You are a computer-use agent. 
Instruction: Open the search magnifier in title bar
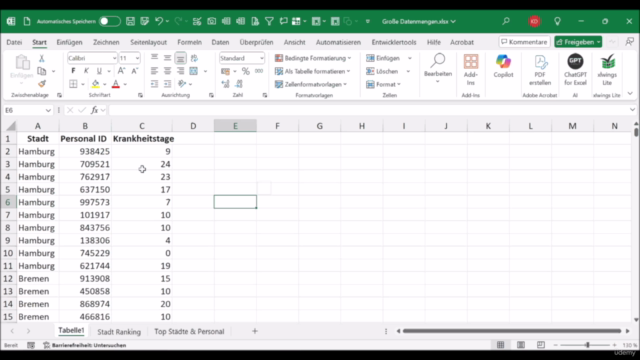point(506,21)
